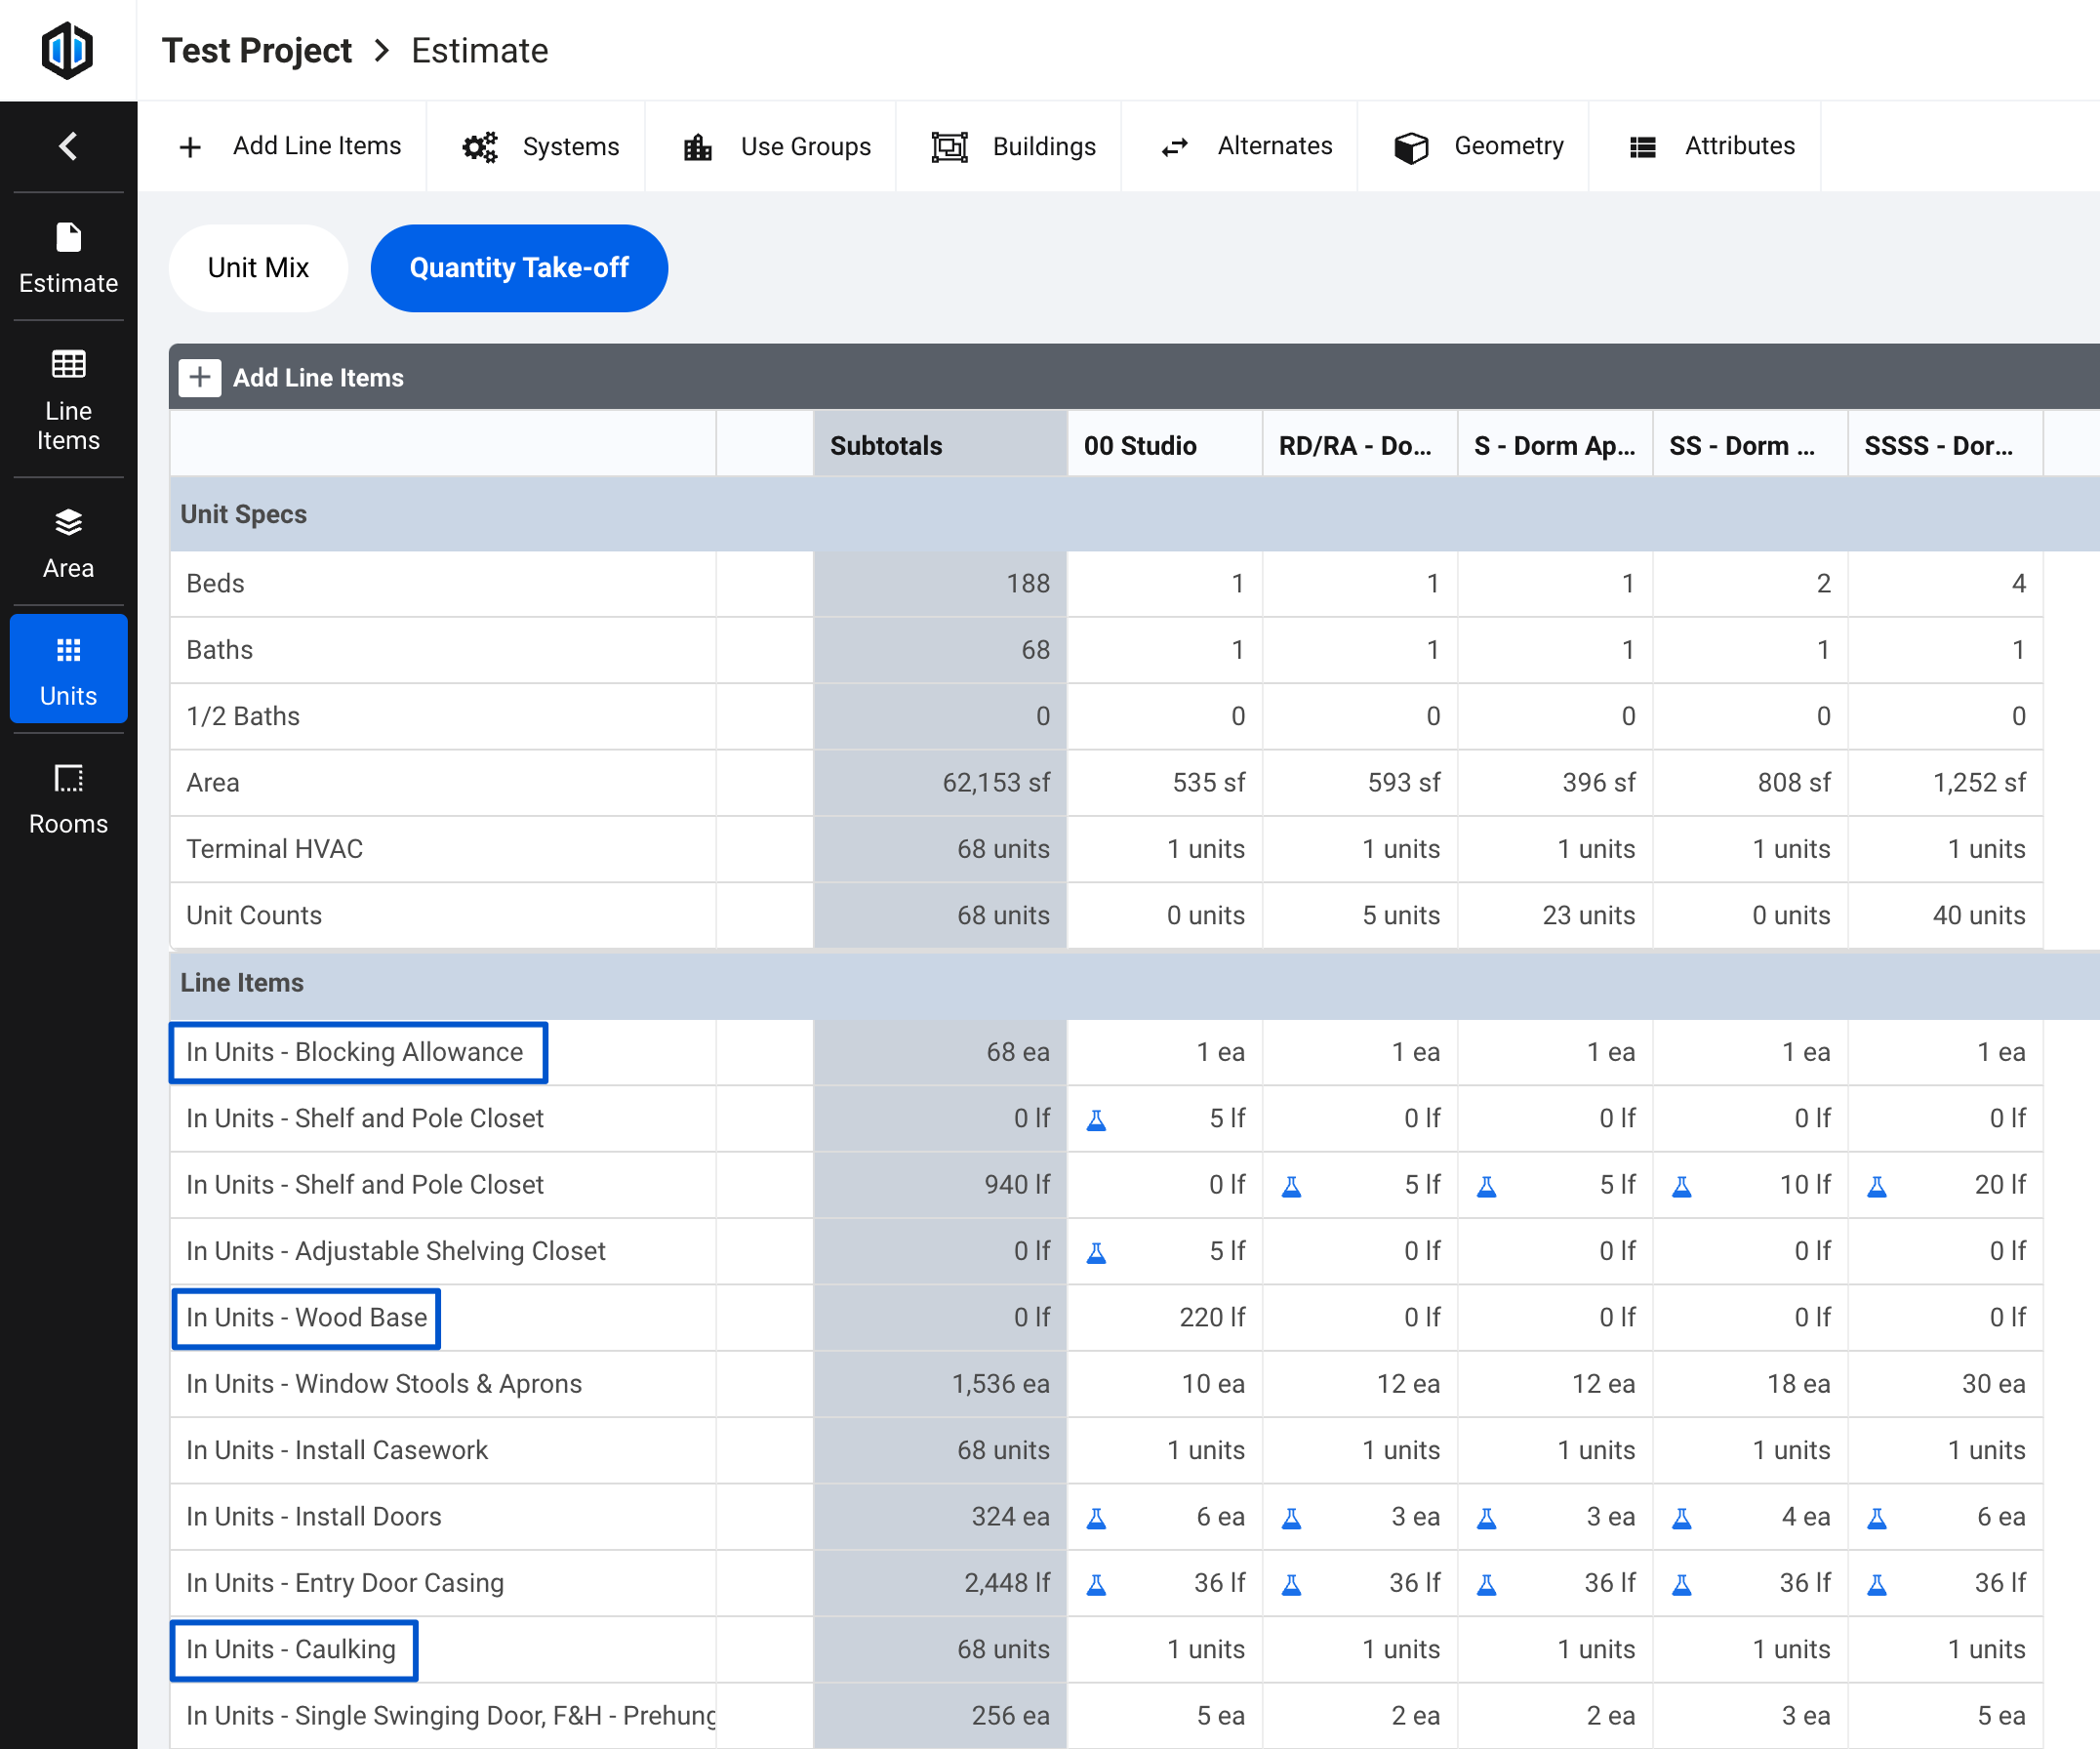
Task: Open Use Groups from the toolbar
Action: click(770, 146)
